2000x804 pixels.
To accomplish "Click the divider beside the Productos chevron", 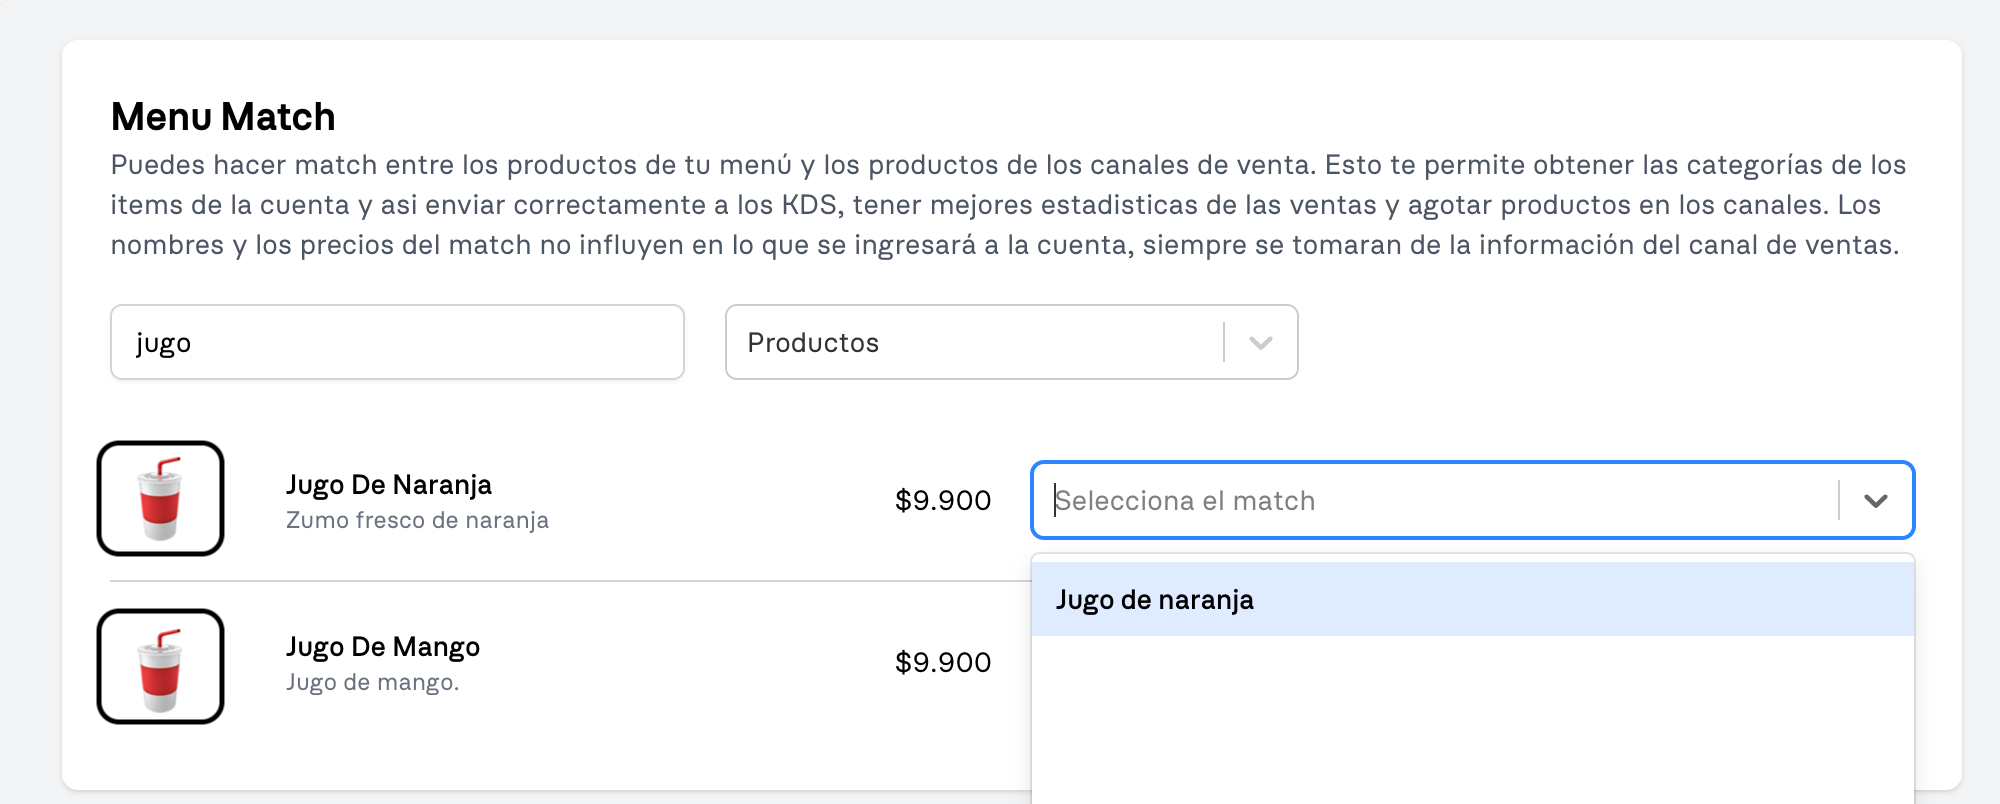I will tap(1224, 342).
